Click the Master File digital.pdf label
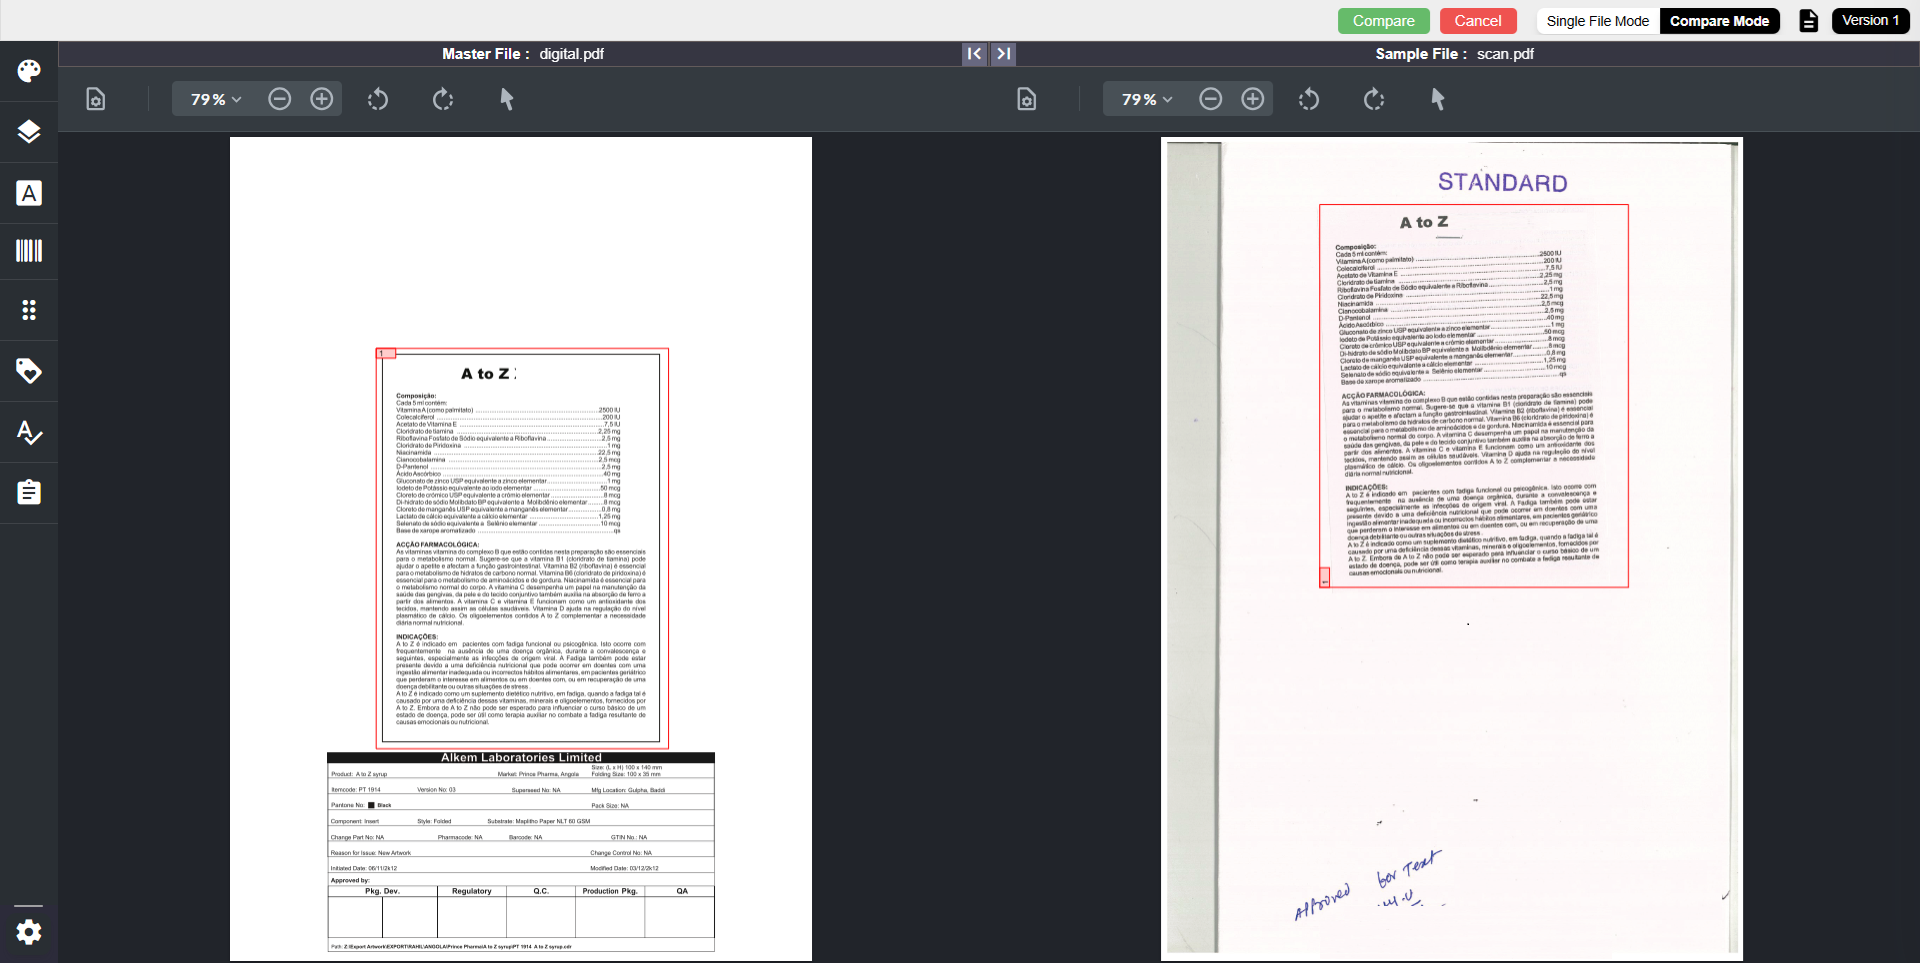The height and width of the screenshot is (963, 1920). coord(523,54)
